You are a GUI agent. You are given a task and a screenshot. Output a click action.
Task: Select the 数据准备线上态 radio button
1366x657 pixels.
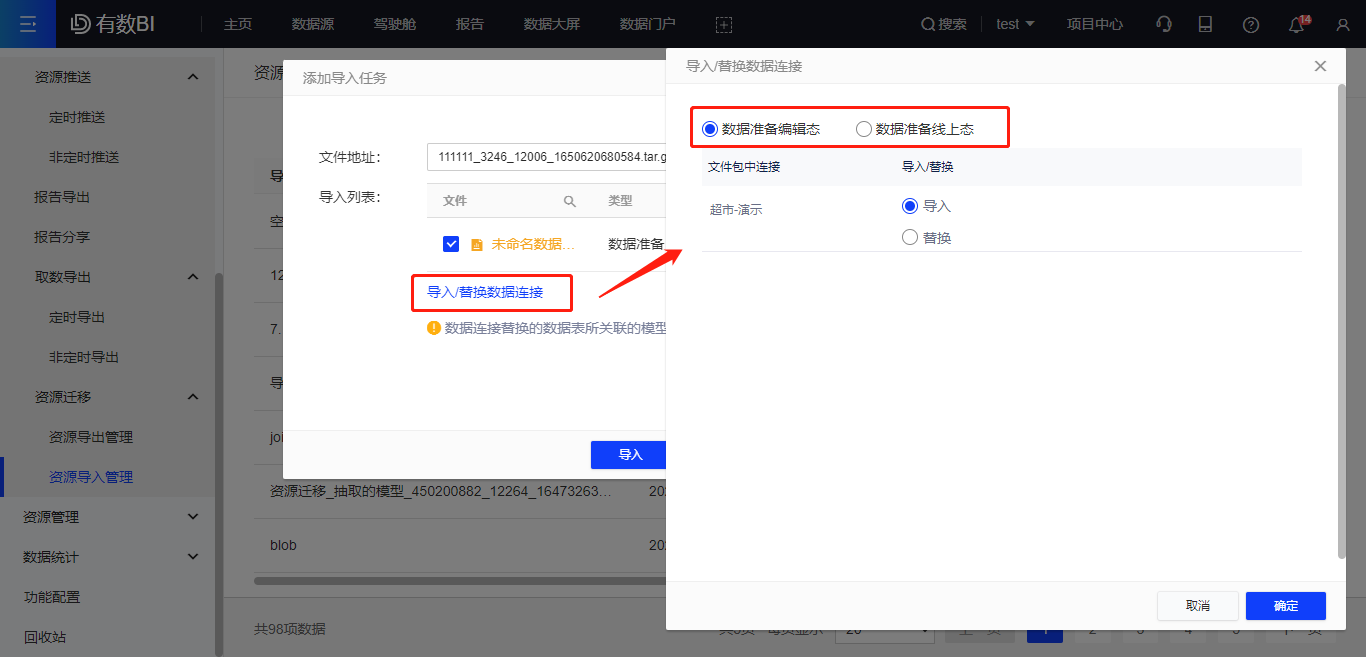click(x=863, y=128)
